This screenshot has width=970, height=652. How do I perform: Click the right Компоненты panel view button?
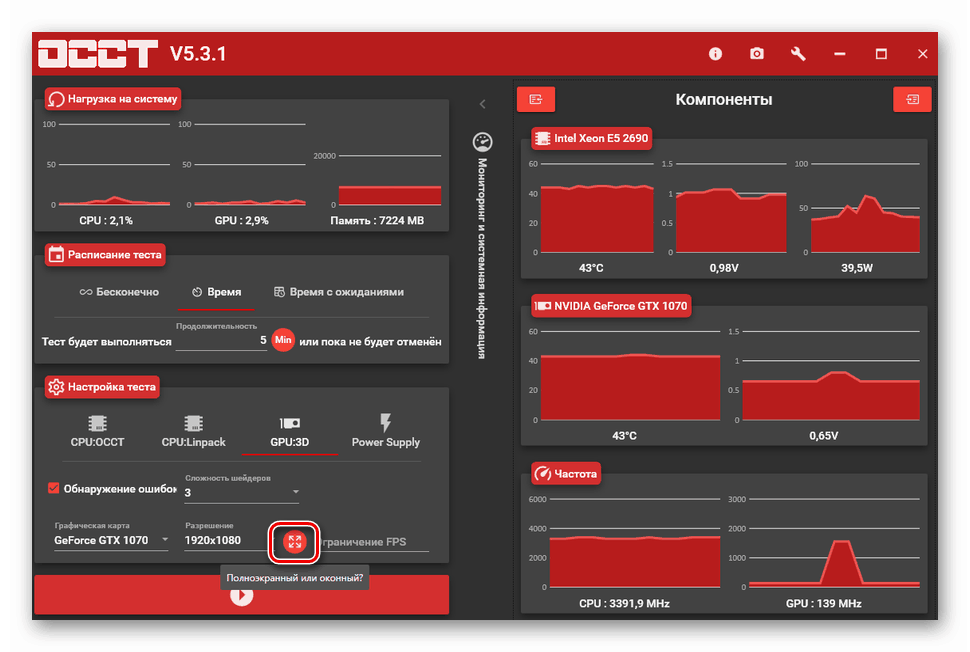912,100
